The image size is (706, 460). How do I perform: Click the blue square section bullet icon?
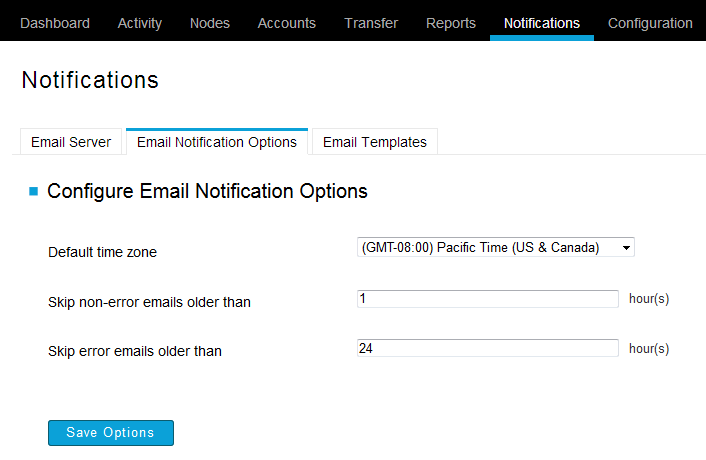[x=33, y=191]
